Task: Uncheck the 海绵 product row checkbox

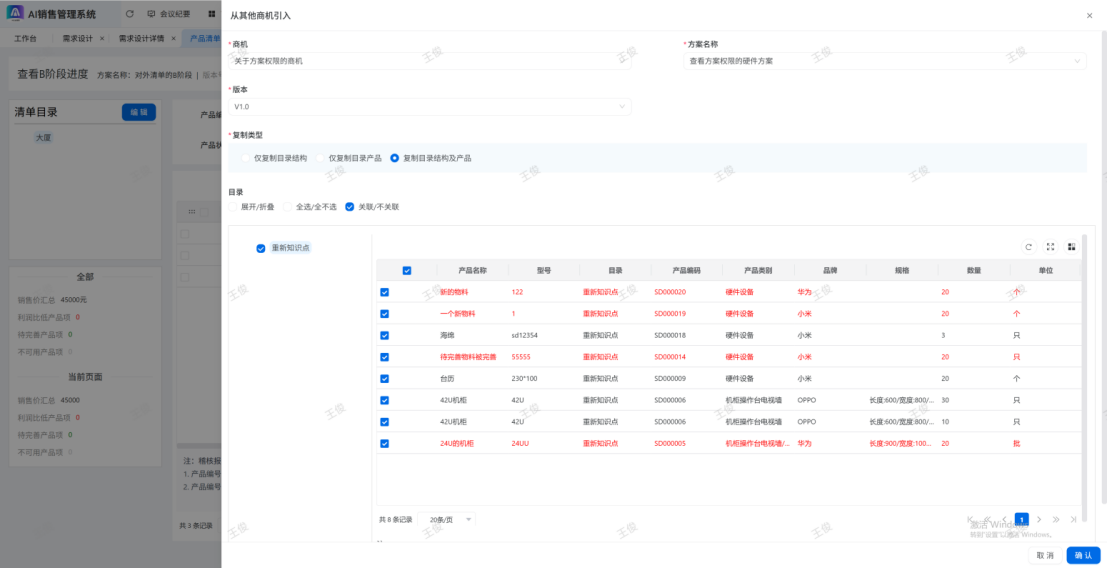Action: pos(384,335)
